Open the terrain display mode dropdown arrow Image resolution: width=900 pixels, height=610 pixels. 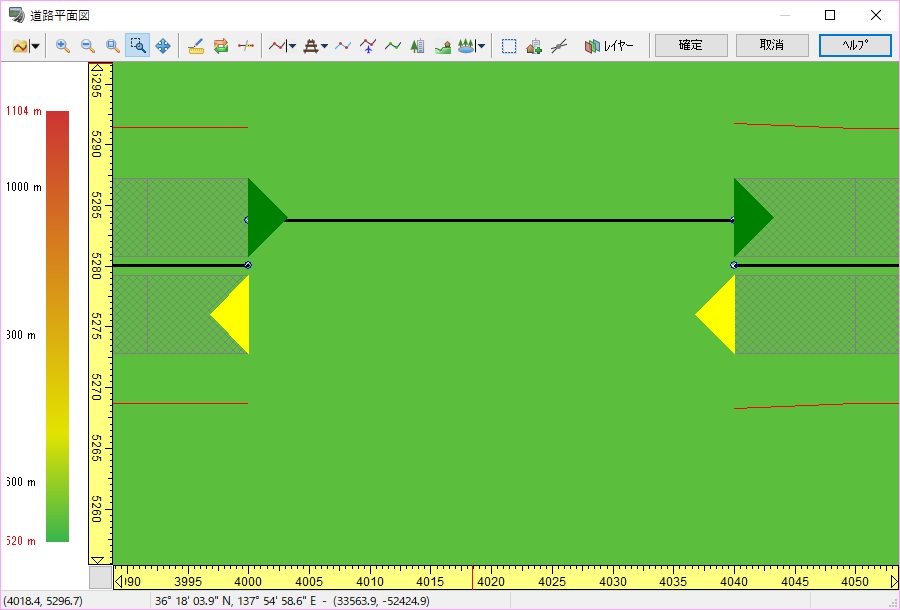(36, 46)
